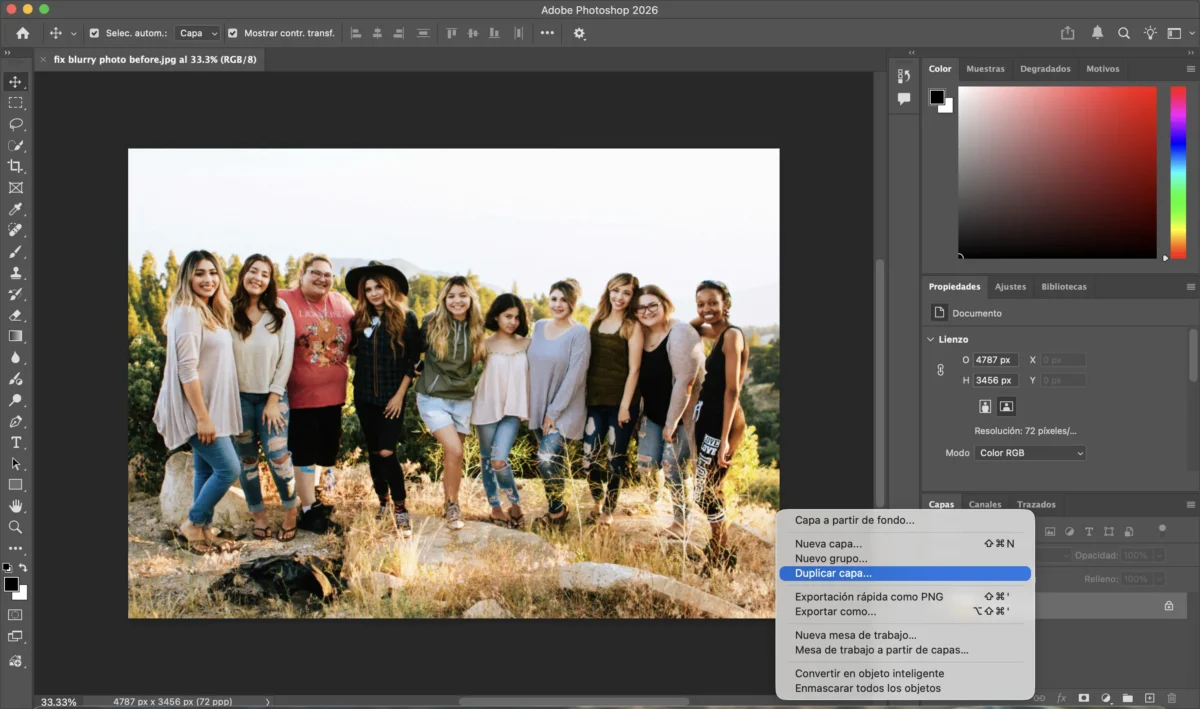Toggle the width-height link icon in Lienzo
The width and height of the screenshot is (1200, 709).
[x=940, y=370]
